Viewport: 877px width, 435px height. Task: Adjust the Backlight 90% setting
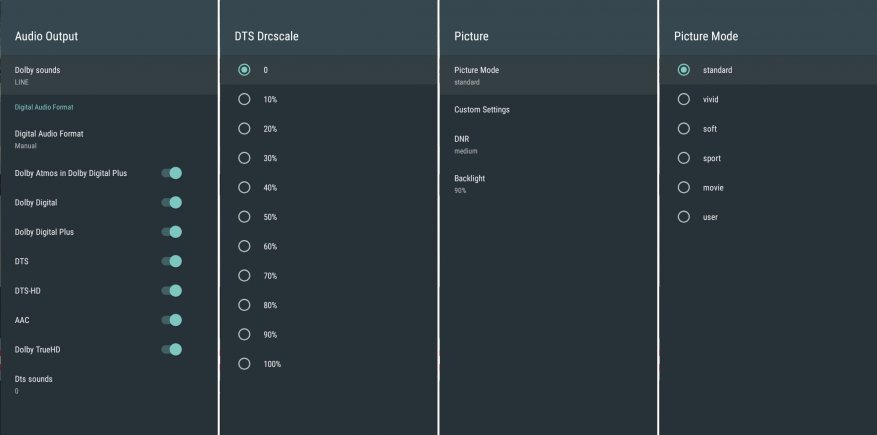547,183
